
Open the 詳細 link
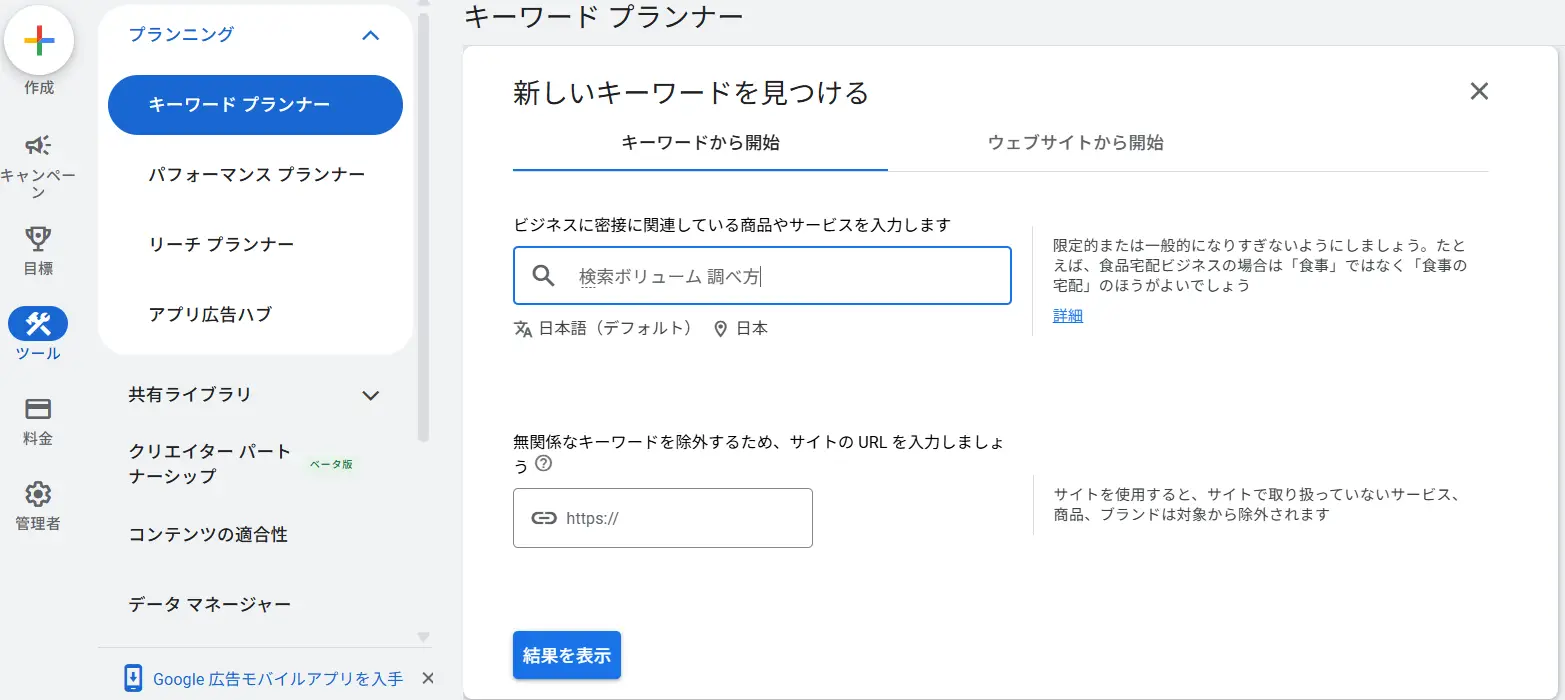[x=1066, y=316]
